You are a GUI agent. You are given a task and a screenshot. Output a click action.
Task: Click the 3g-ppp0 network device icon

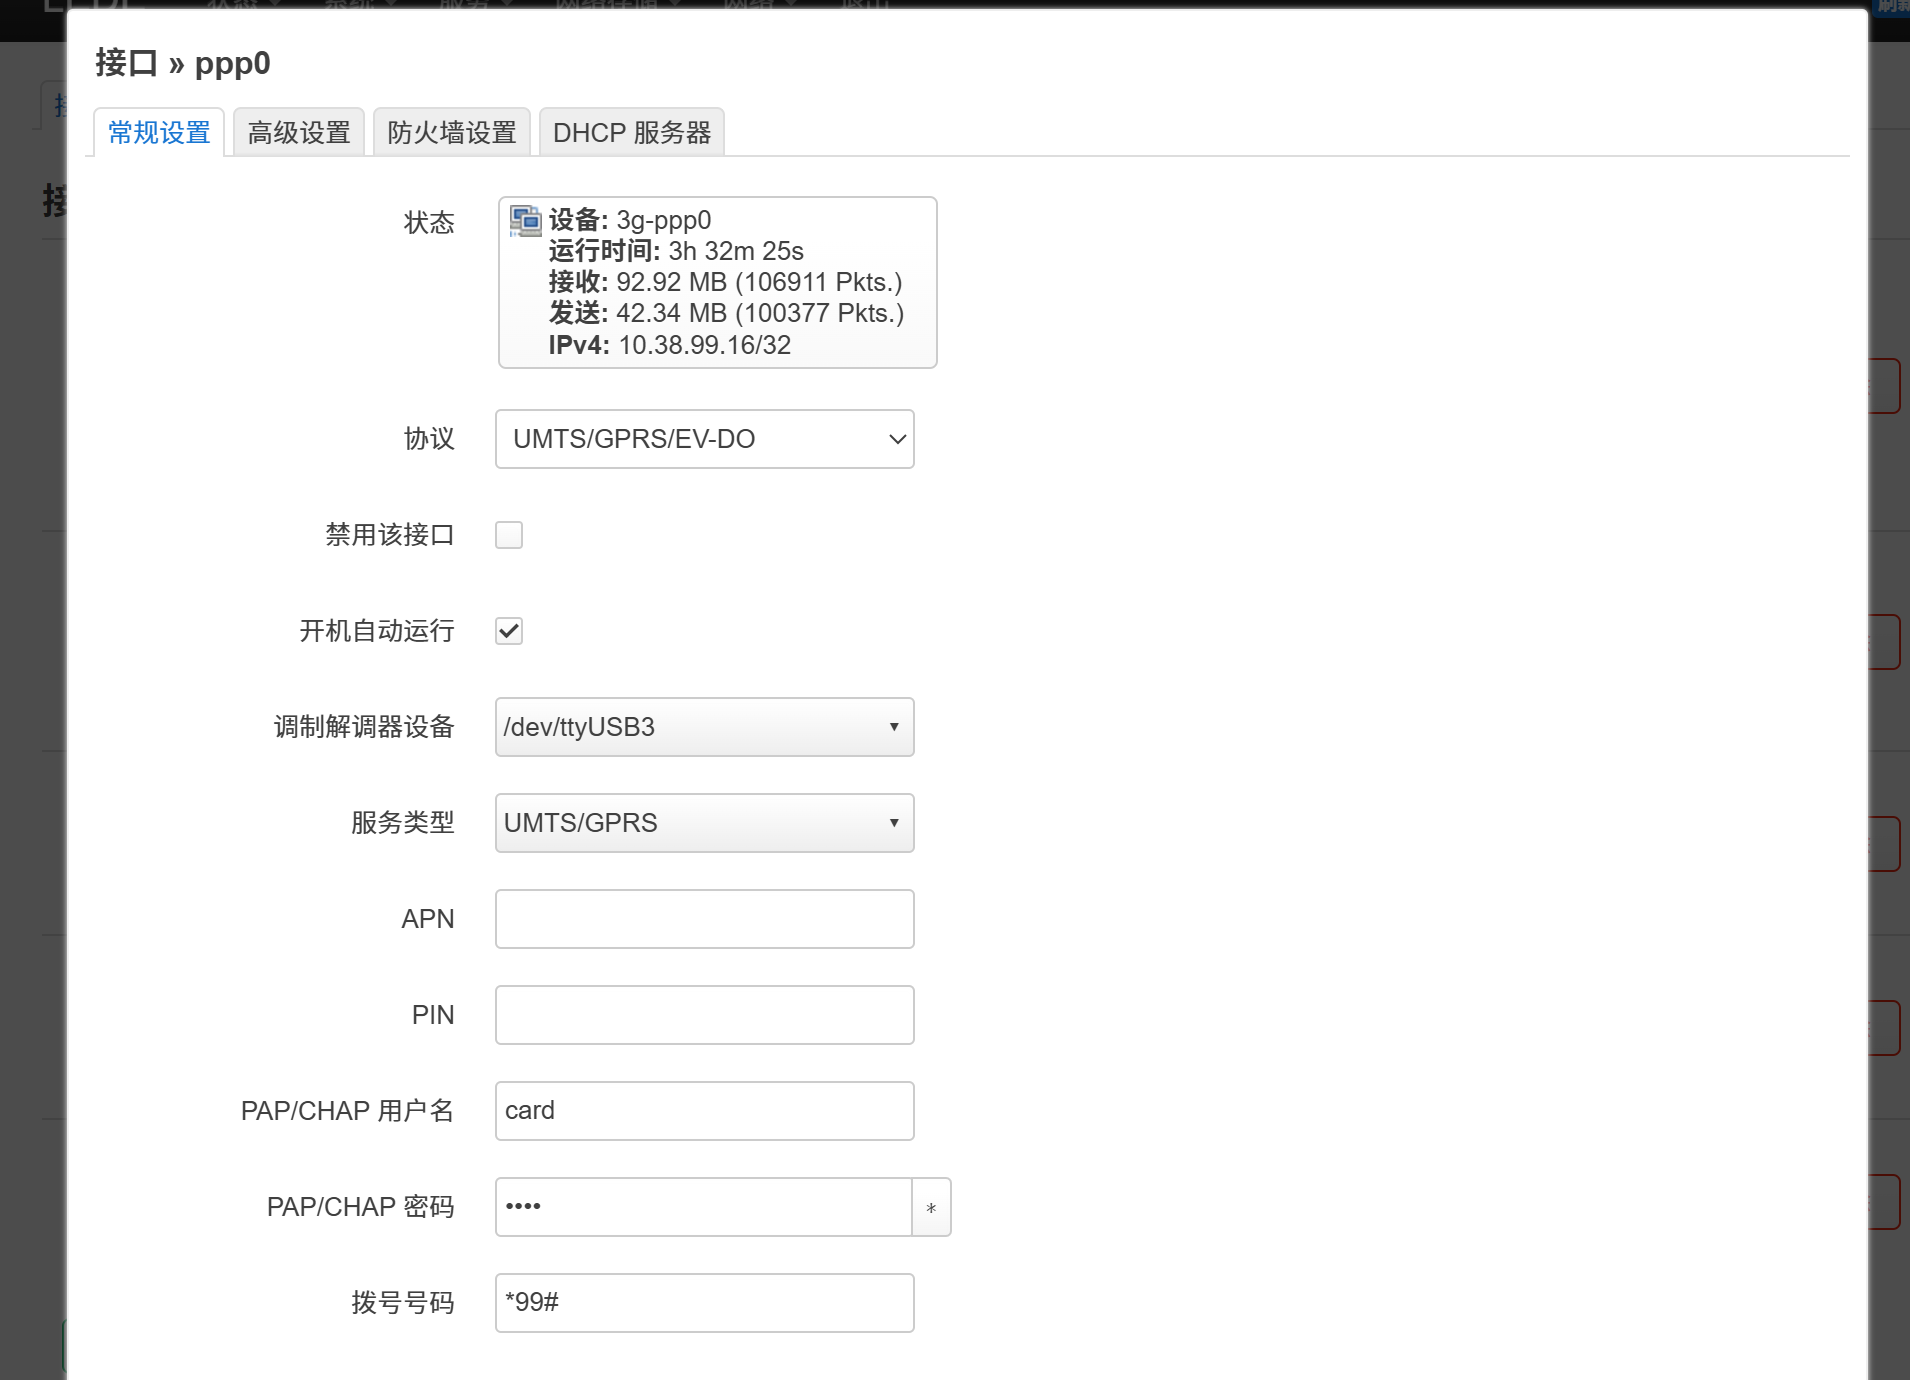[523, 221]
